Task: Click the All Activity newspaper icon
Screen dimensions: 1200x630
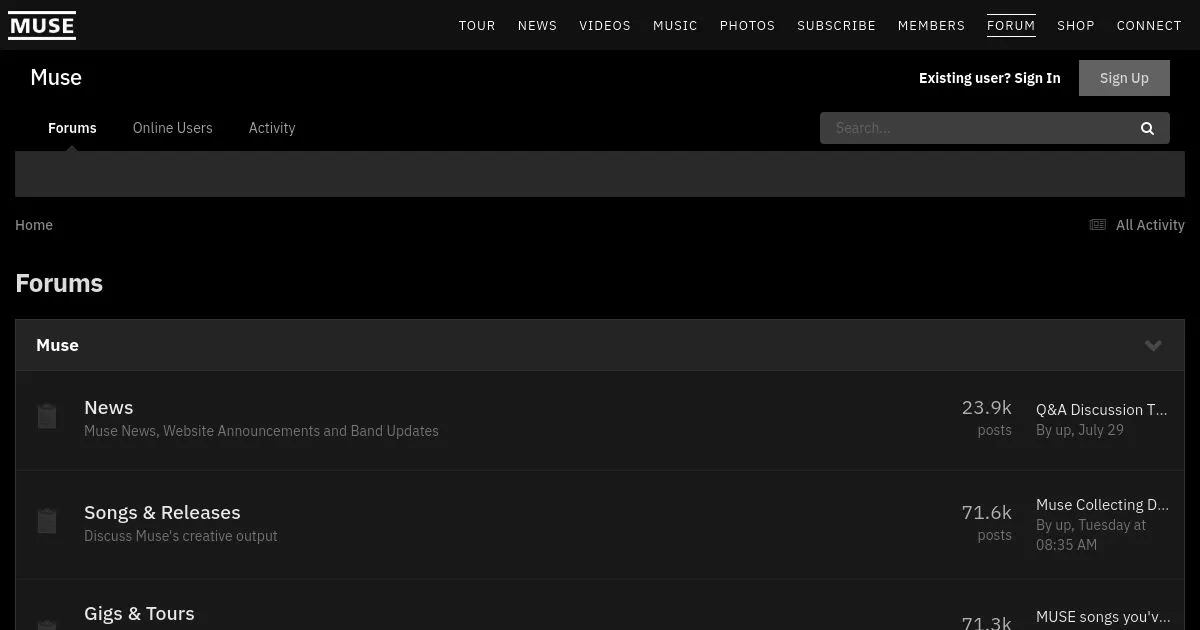Action: click(1098, 225)
